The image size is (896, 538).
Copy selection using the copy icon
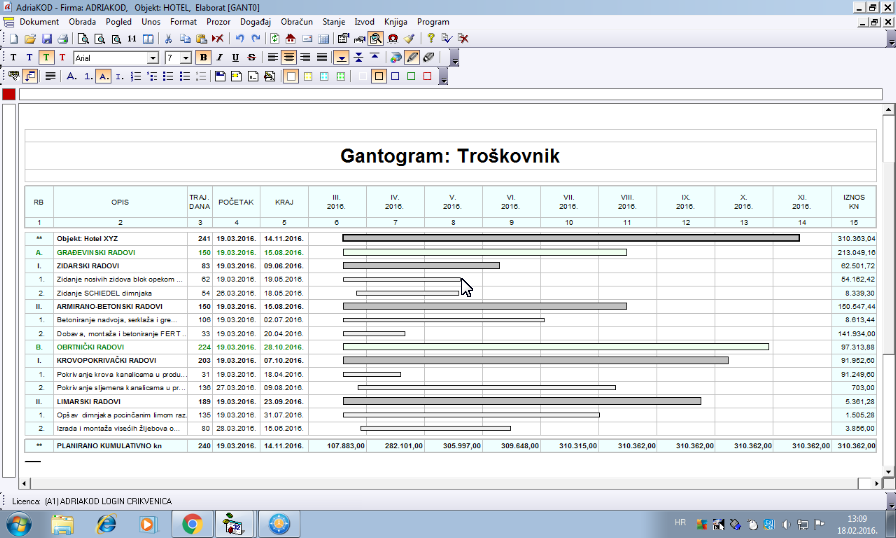click(x=185, y=39)
